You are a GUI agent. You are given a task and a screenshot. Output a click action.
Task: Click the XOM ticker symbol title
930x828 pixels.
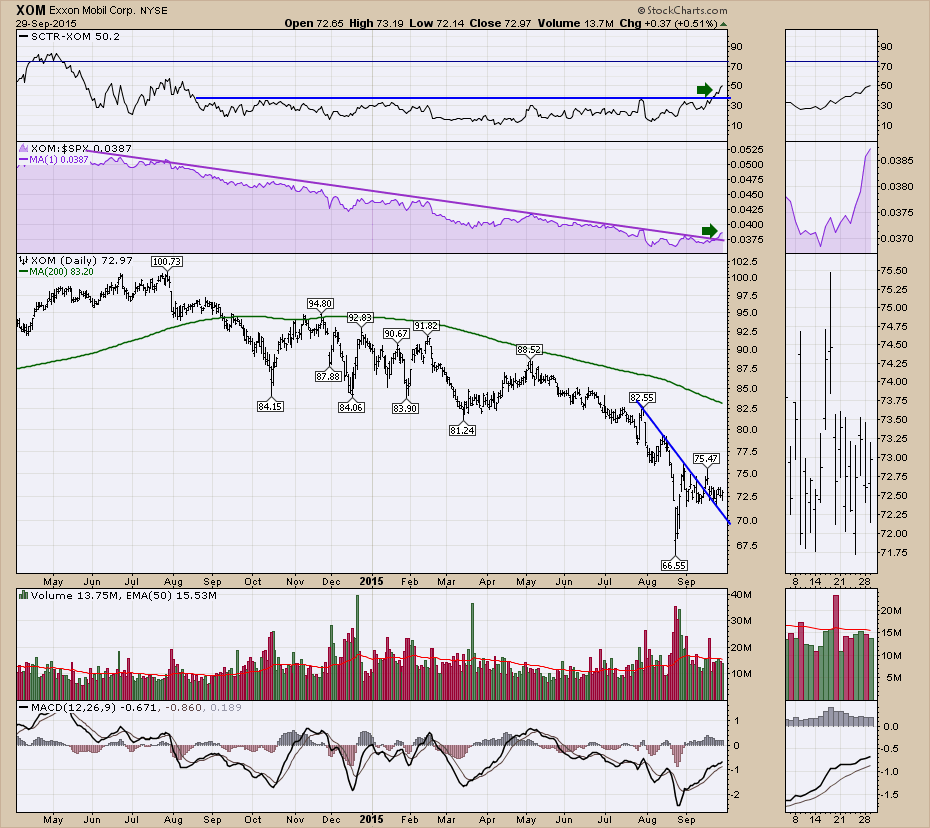pyautogui.click(x=30, y=10)
